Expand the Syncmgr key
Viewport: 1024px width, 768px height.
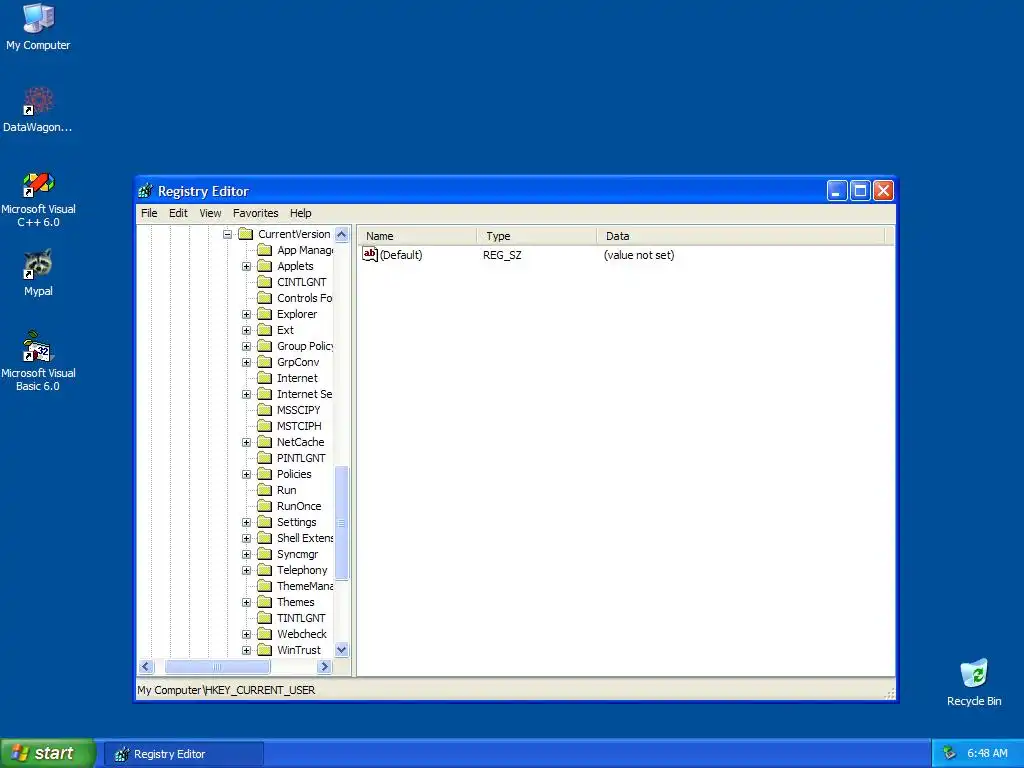point(246,554)
